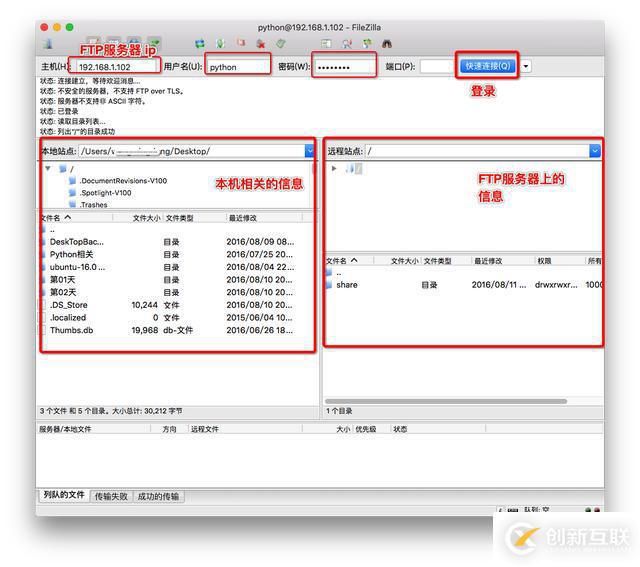This screenshot has width=640, height=567.
Task: Select .DocumentRevisions-V100 in local tree
Action: (123, 180)
